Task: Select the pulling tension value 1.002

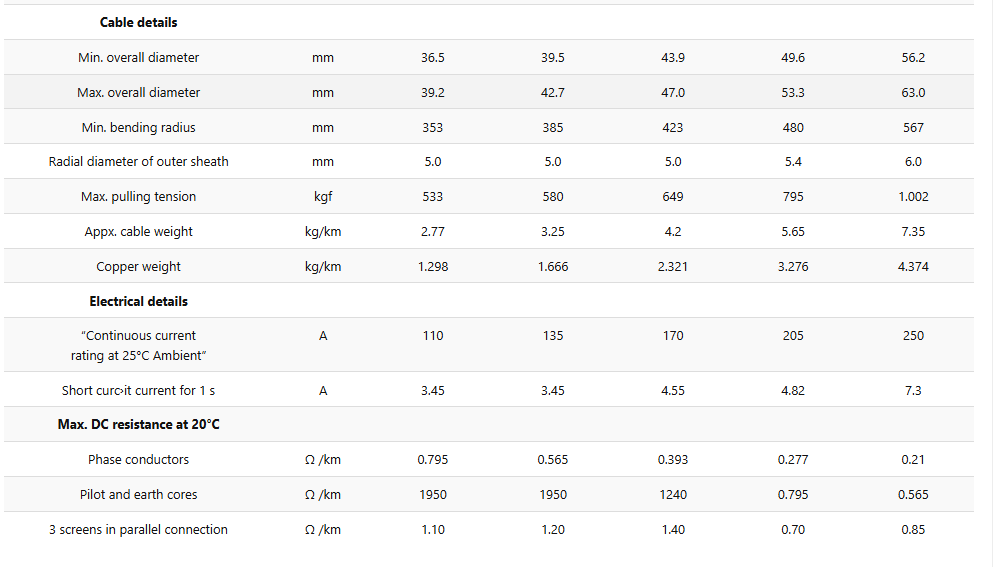Action: [x=913, y=197]
